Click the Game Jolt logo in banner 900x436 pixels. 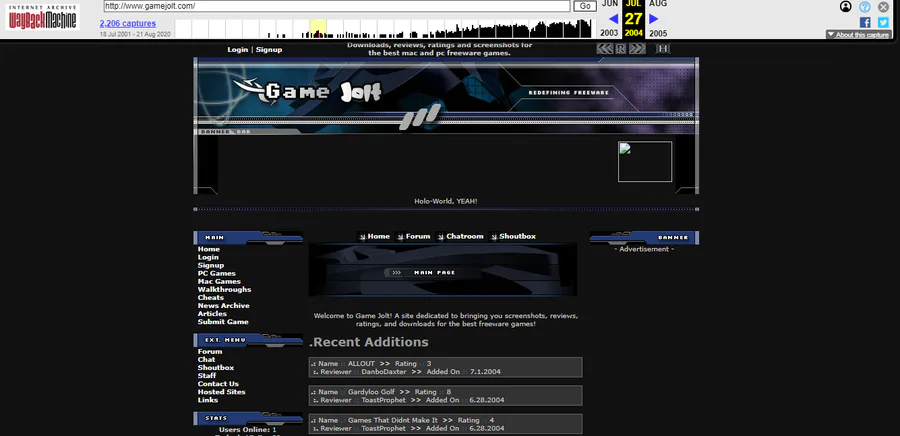pyautogui.click(x=307, y=92)
